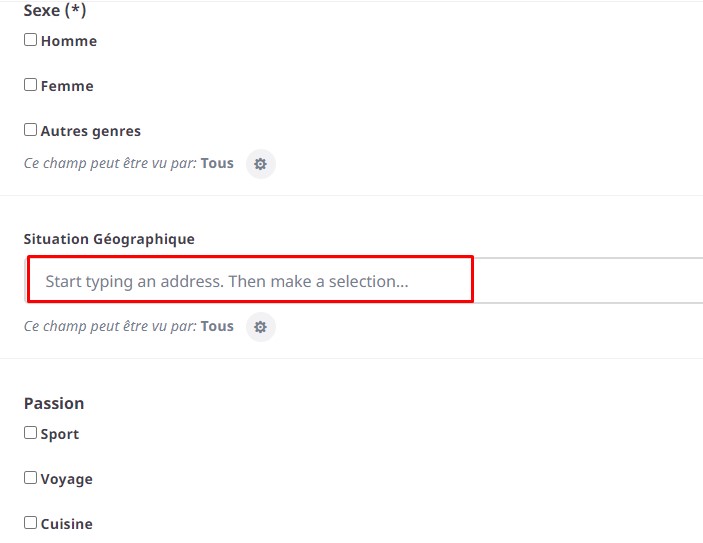Click "Ce champ peut être vu par" under Sexe
703x543 pixels.
pyautogui.click(x=110, y=163)
